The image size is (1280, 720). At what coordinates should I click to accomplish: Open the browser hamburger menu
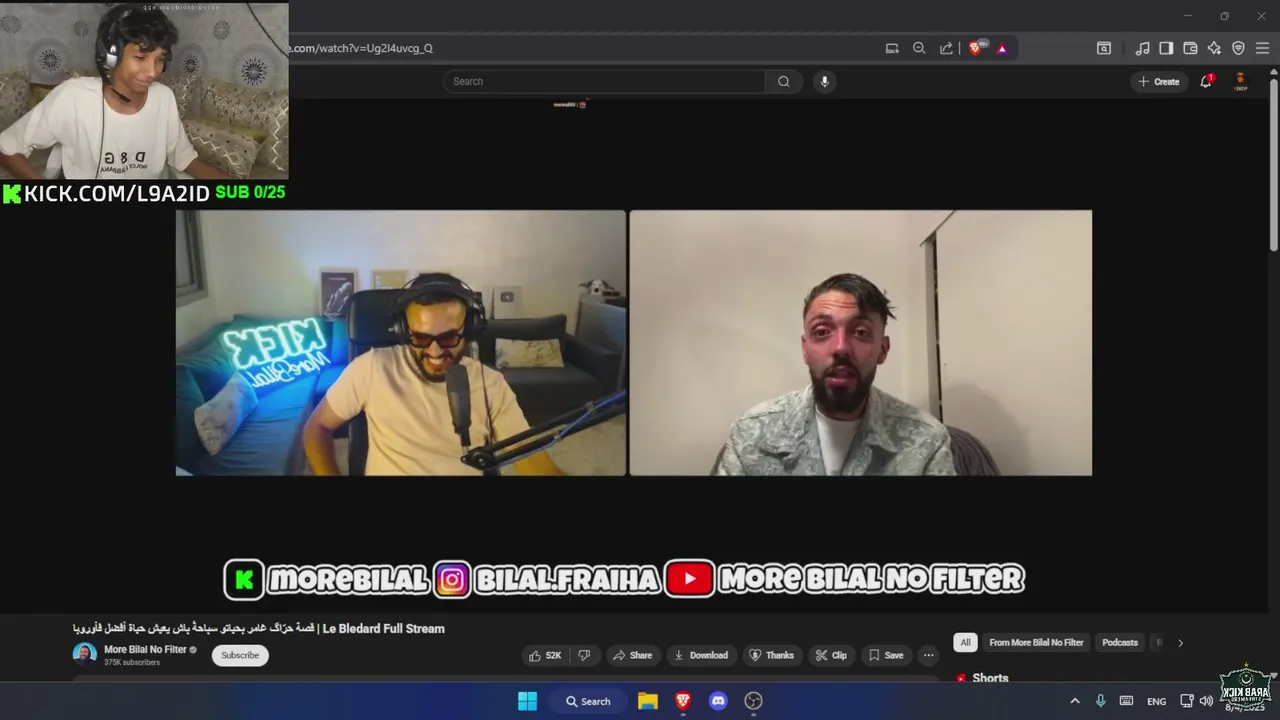click(x=1262, y=48)
